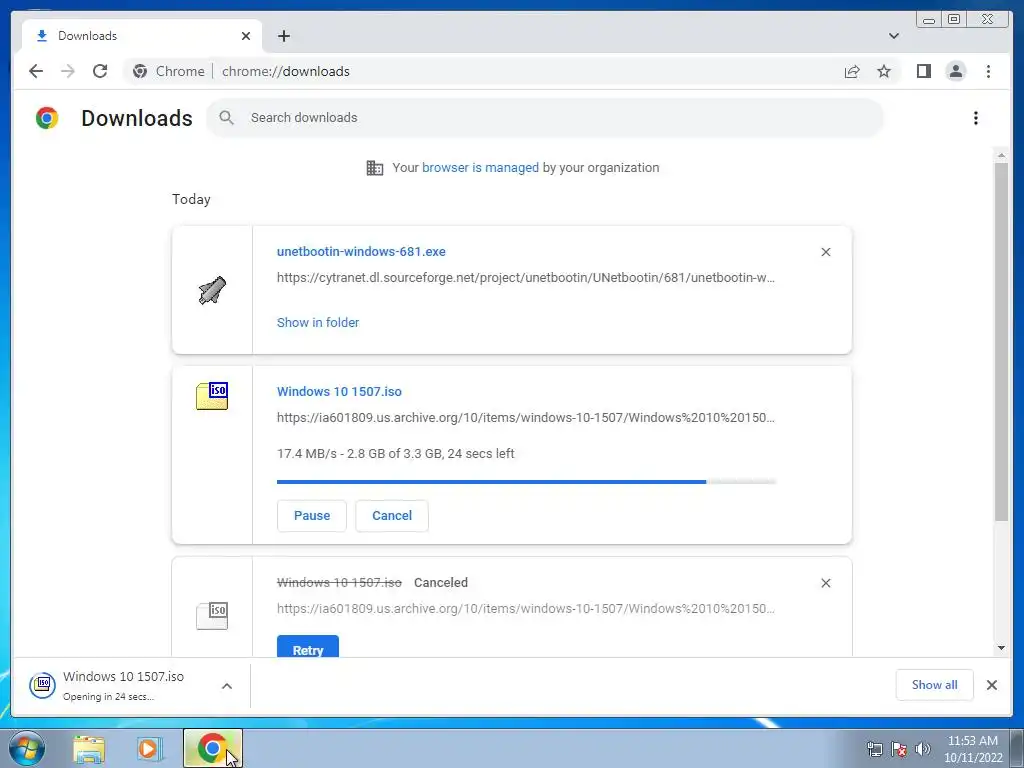Click the network tray icon
The height and width of the screenshot is (768, 1024).
click(874, 749)
